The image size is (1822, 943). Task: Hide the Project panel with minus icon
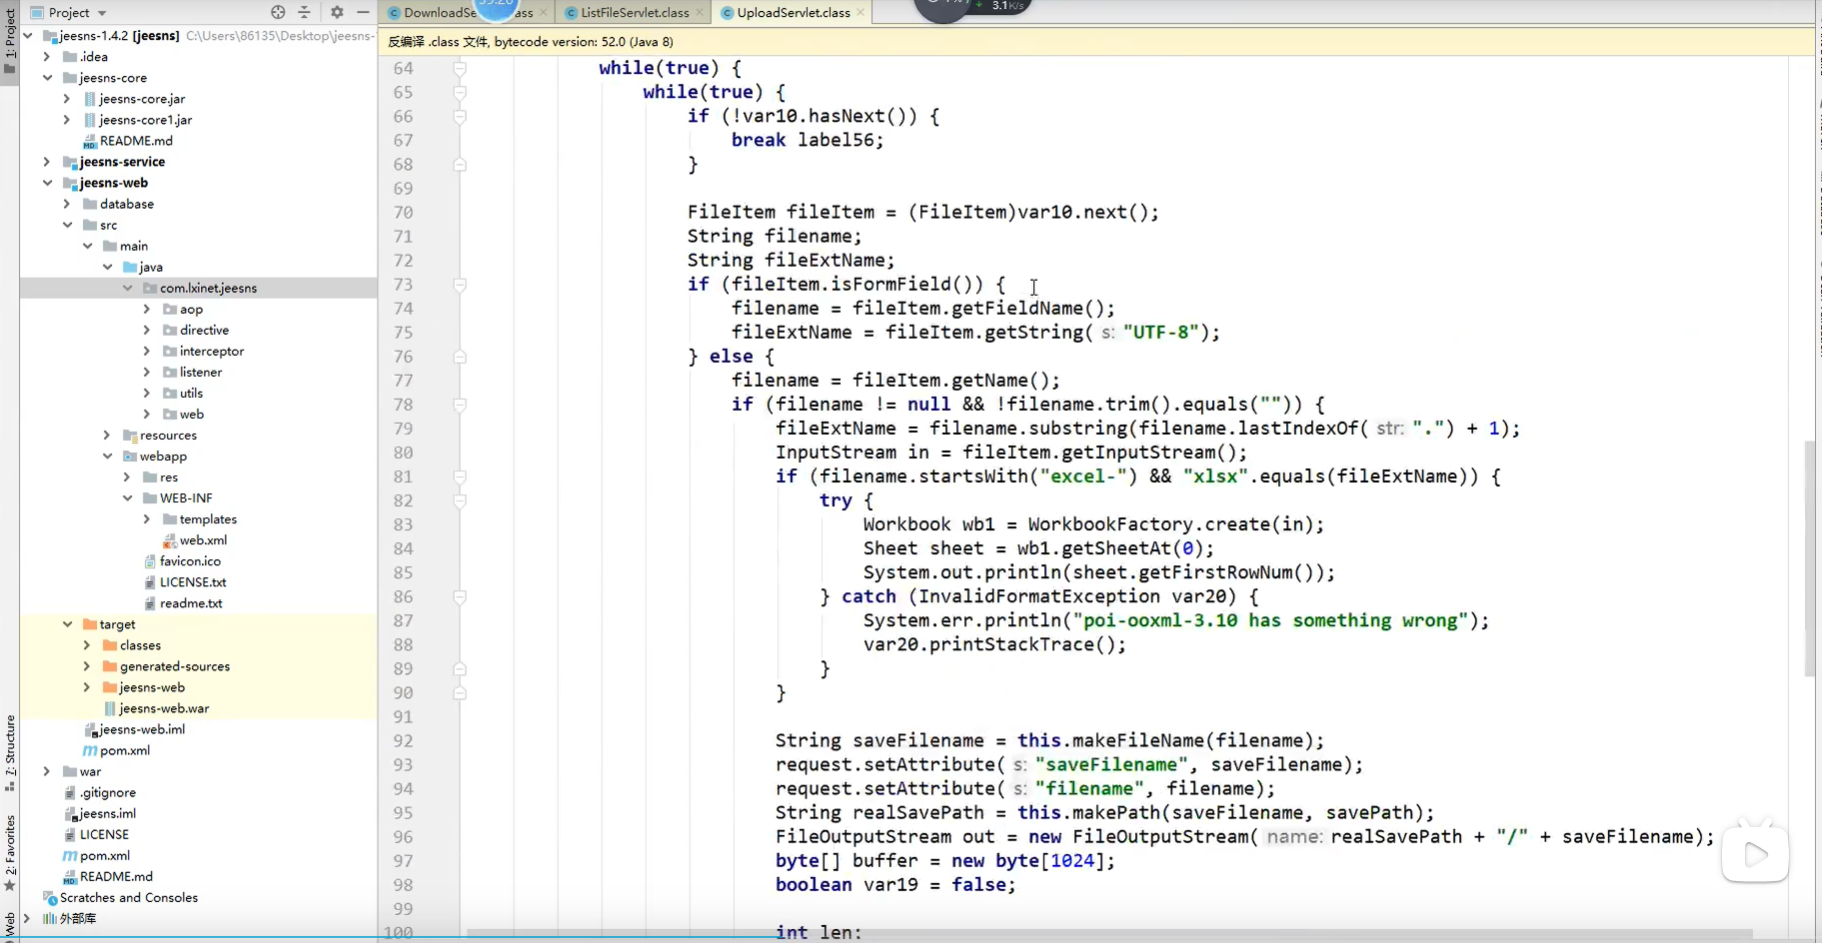click(x=363, y=12)
